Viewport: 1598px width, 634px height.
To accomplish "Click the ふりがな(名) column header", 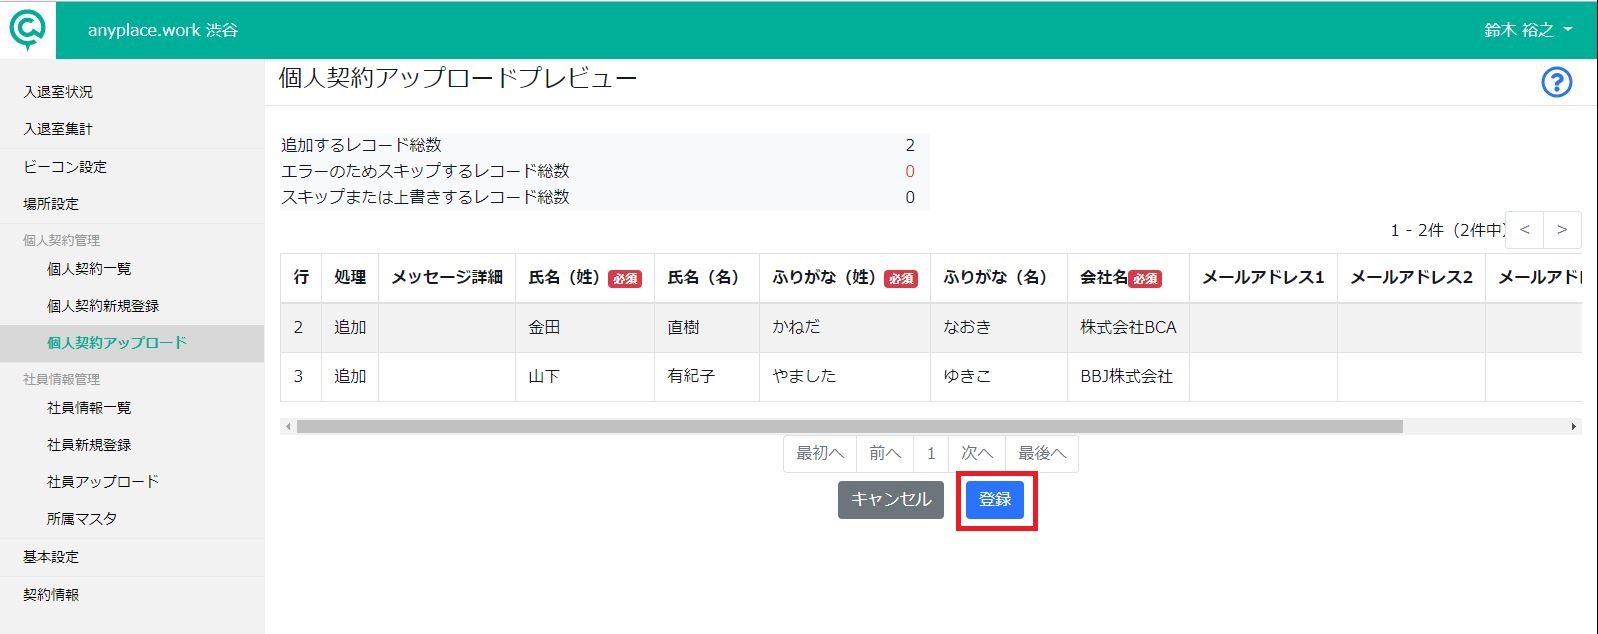I will [999, 278].
